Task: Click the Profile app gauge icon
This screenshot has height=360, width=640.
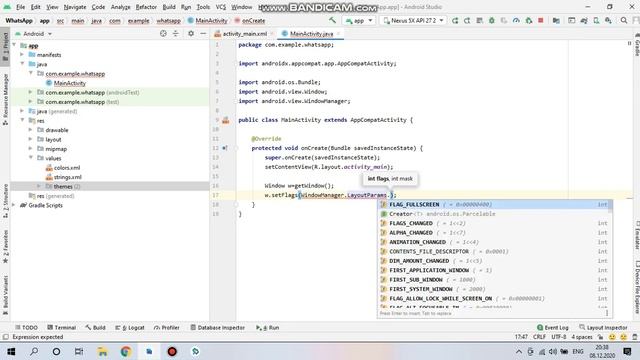Action: 516,20
